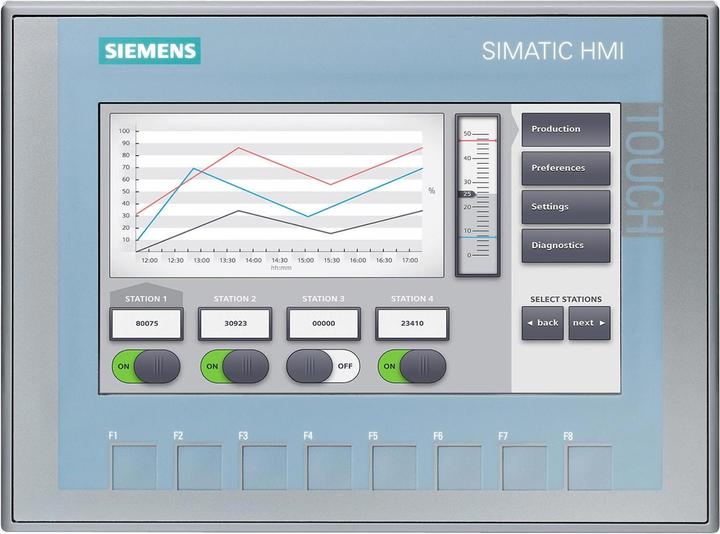The image size is (720, 534).
Task: Click the gauge slider marker at 25
Action: tap(467, 194)
